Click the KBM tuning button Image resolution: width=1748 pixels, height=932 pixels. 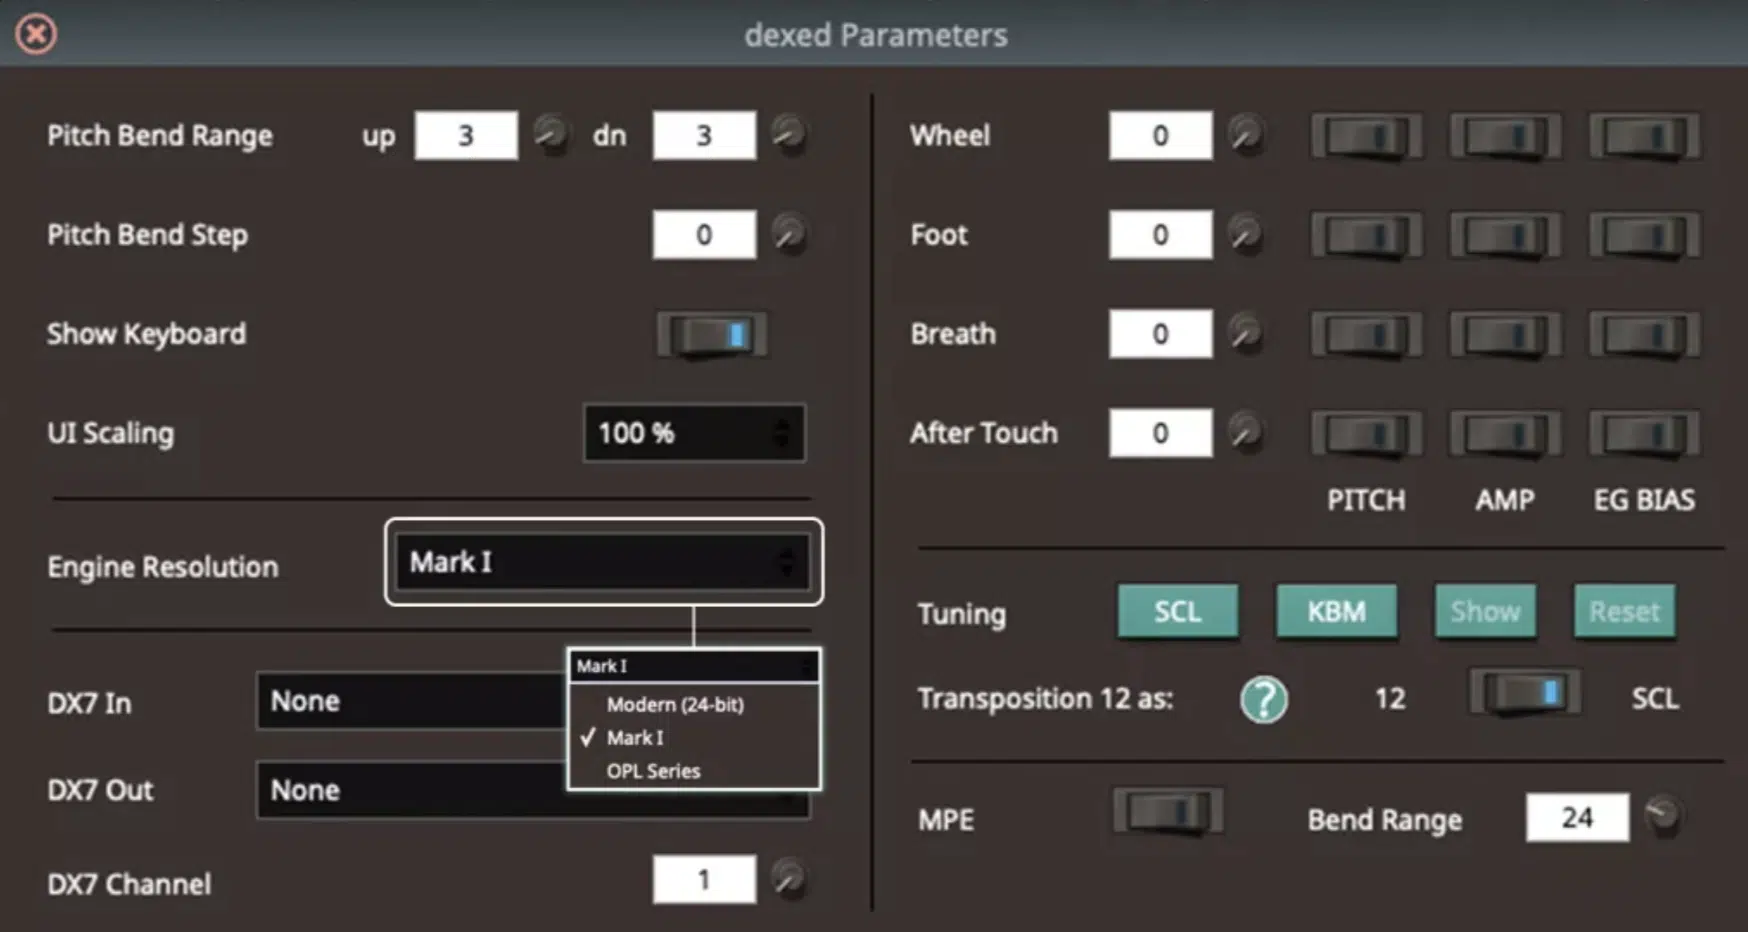[1336, 611]
